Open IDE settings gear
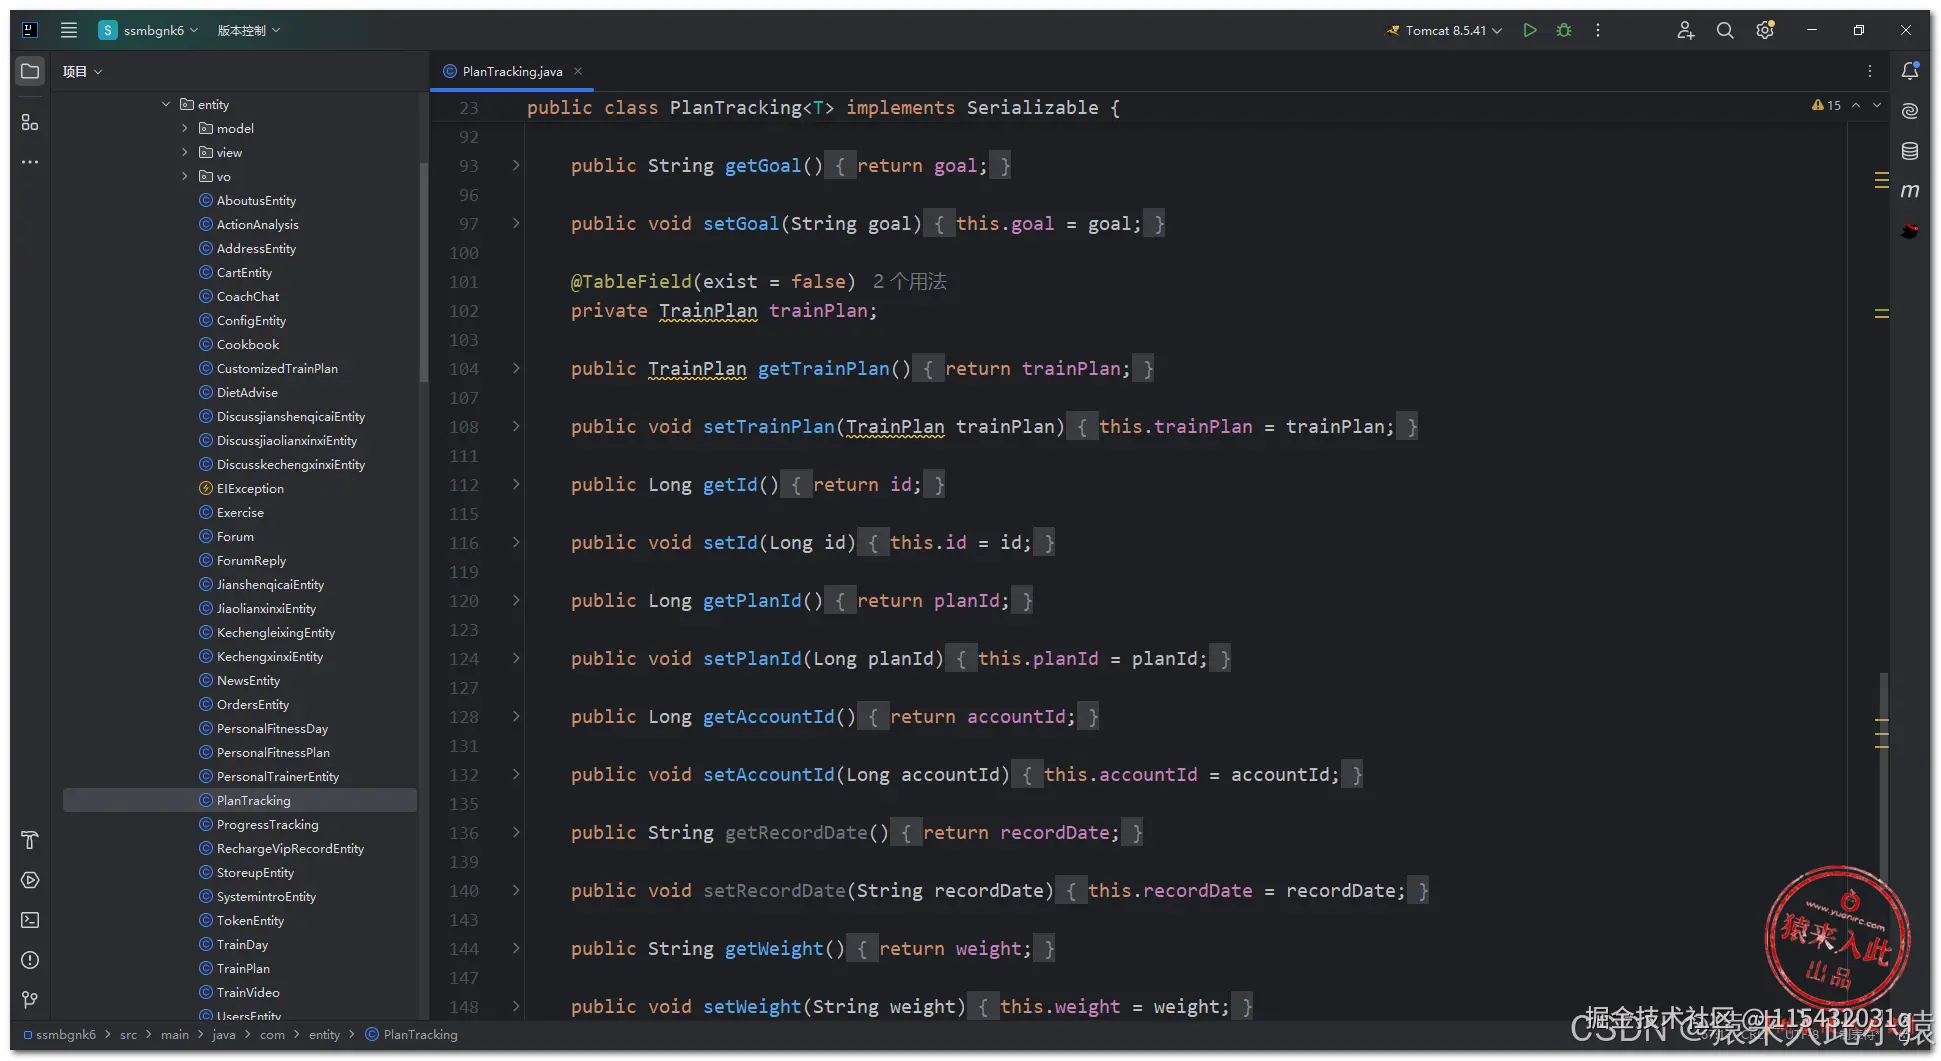The height and width of the screenshot is (1061, 1941). pyautogui.click(x=1765, y=30)
